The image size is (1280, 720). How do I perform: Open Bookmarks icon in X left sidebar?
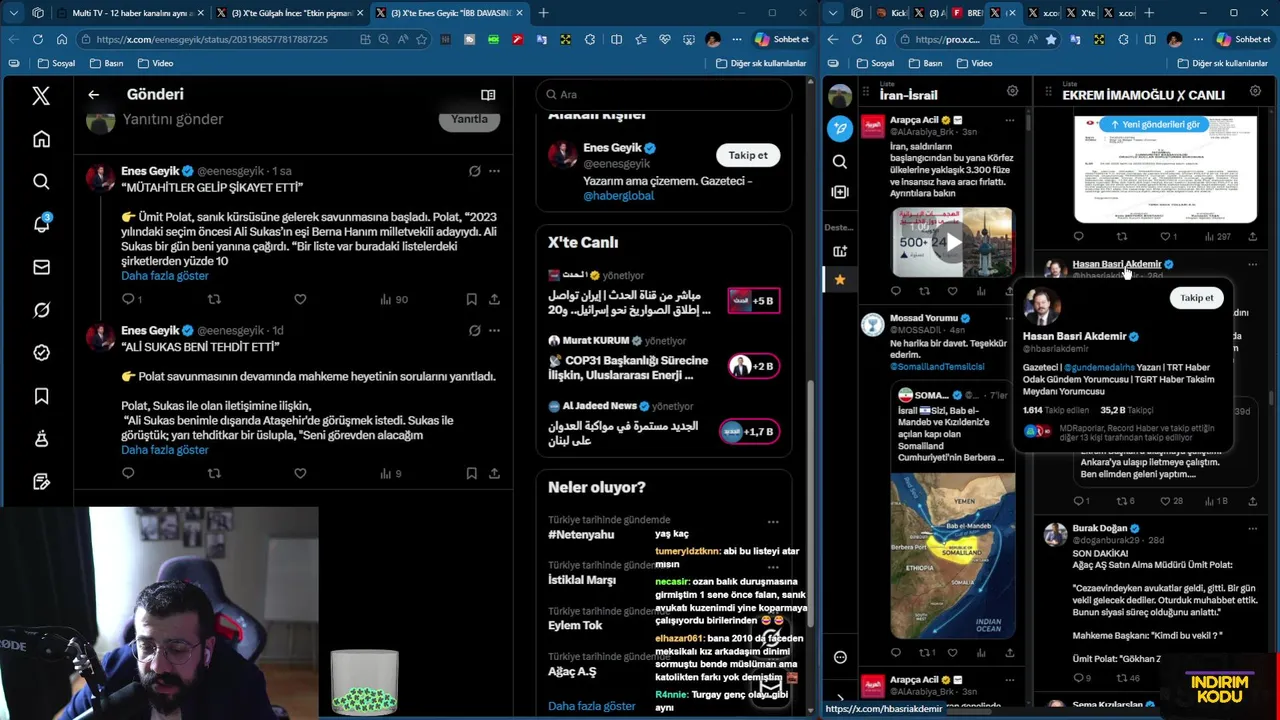pos(41,396)
